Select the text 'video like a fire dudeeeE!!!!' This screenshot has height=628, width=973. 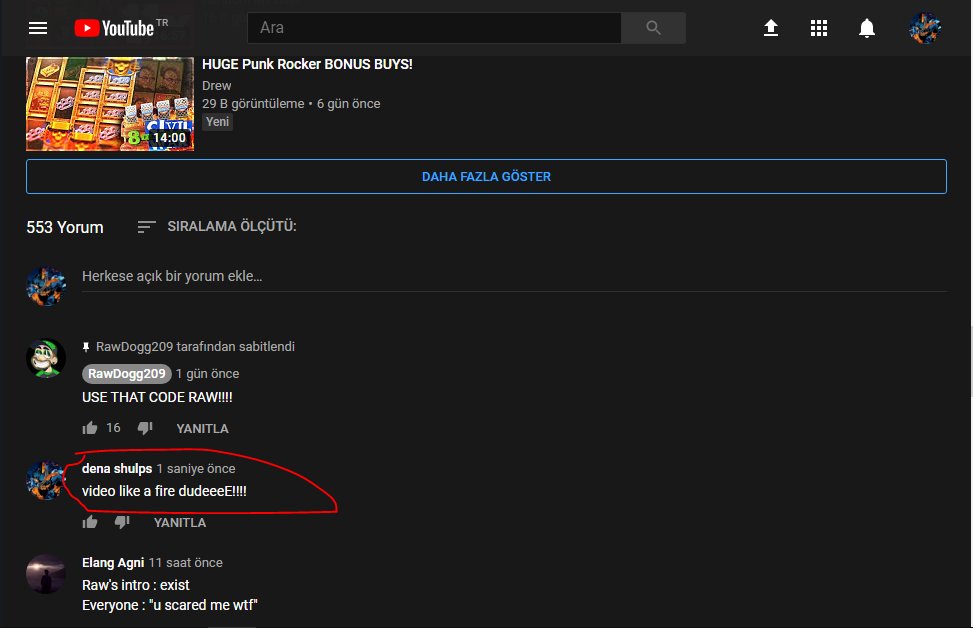[x=164, y=491]
